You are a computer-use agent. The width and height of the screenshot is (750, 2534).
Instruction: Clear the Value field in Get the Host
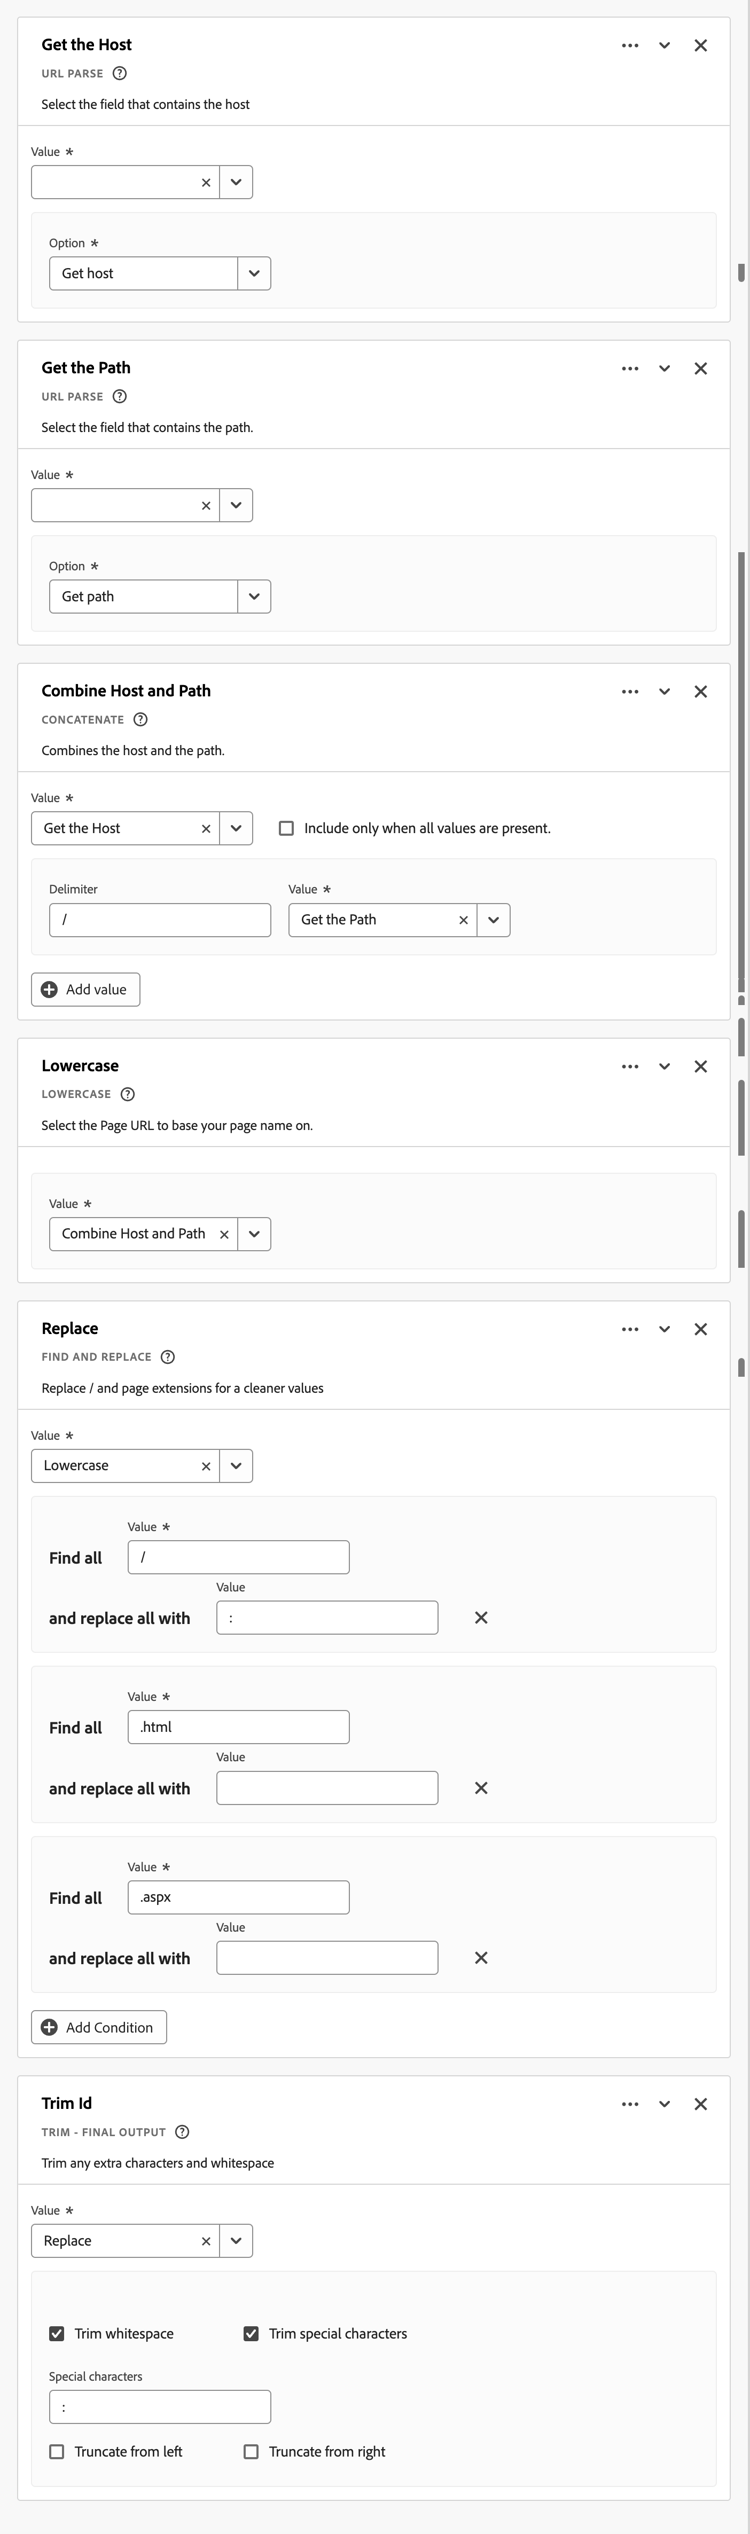pos(206,182)
